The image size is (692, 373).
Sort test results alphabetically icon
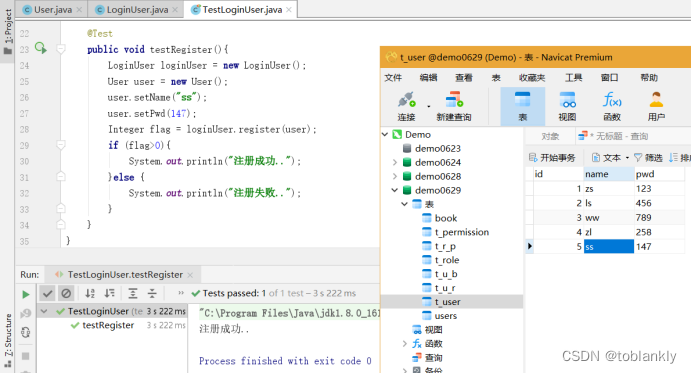pyautogui.click(x=90, y=293)
